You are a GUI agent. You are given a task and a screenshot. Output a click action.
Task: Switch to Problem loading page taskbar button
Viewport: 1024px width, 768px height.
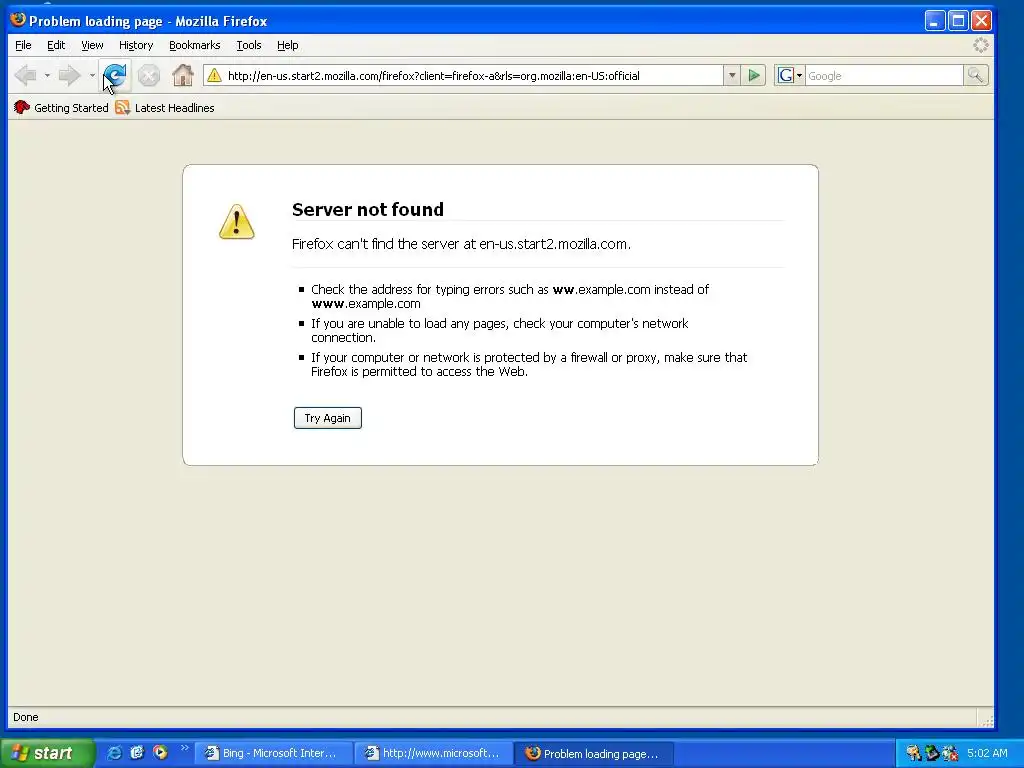pyautogui.click(x=593, y=754)
